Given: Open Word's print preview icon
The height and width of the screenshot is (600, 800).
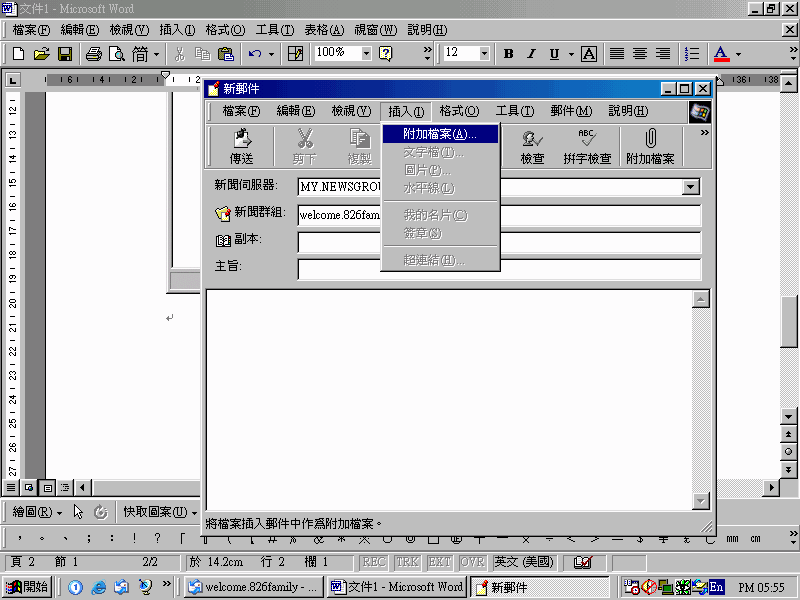Looking at the screenshot, I should pos(117,54).
